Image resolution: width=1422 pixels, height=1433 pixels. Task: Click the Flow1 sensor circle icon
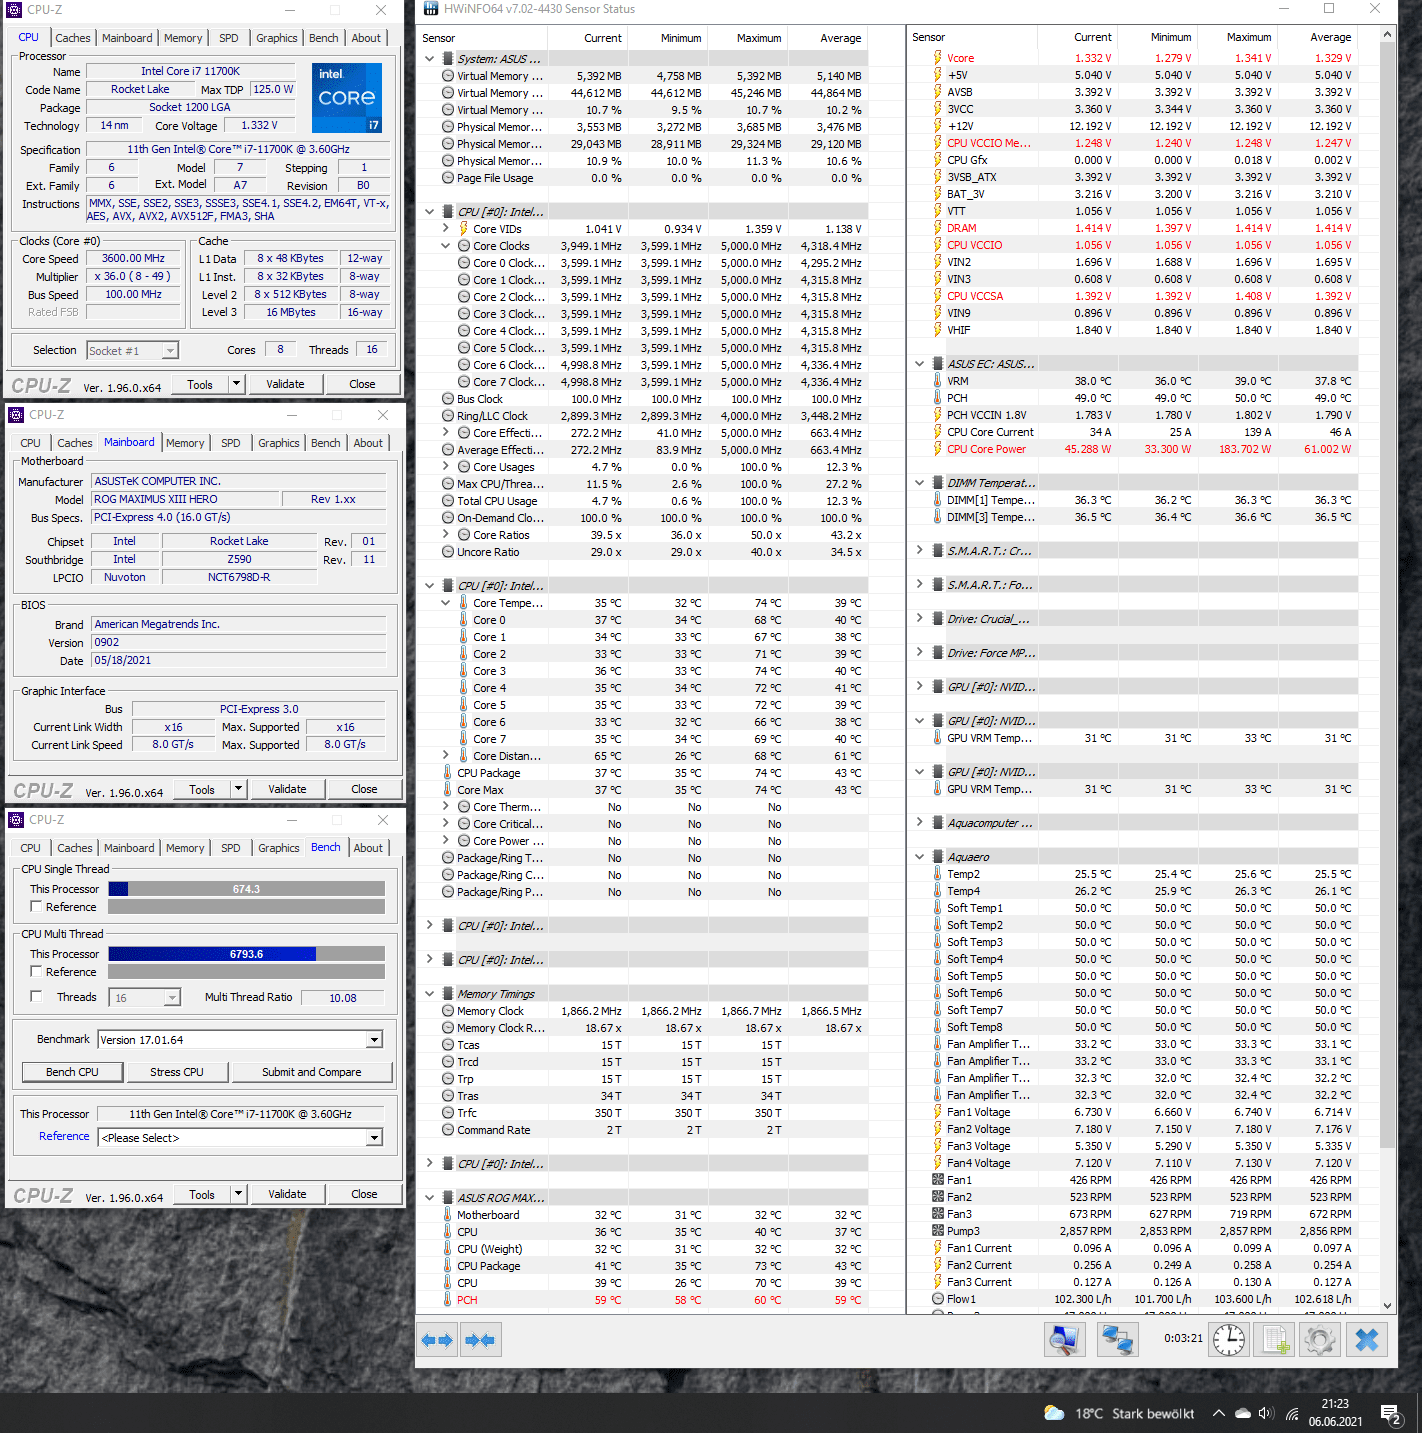938,1299
